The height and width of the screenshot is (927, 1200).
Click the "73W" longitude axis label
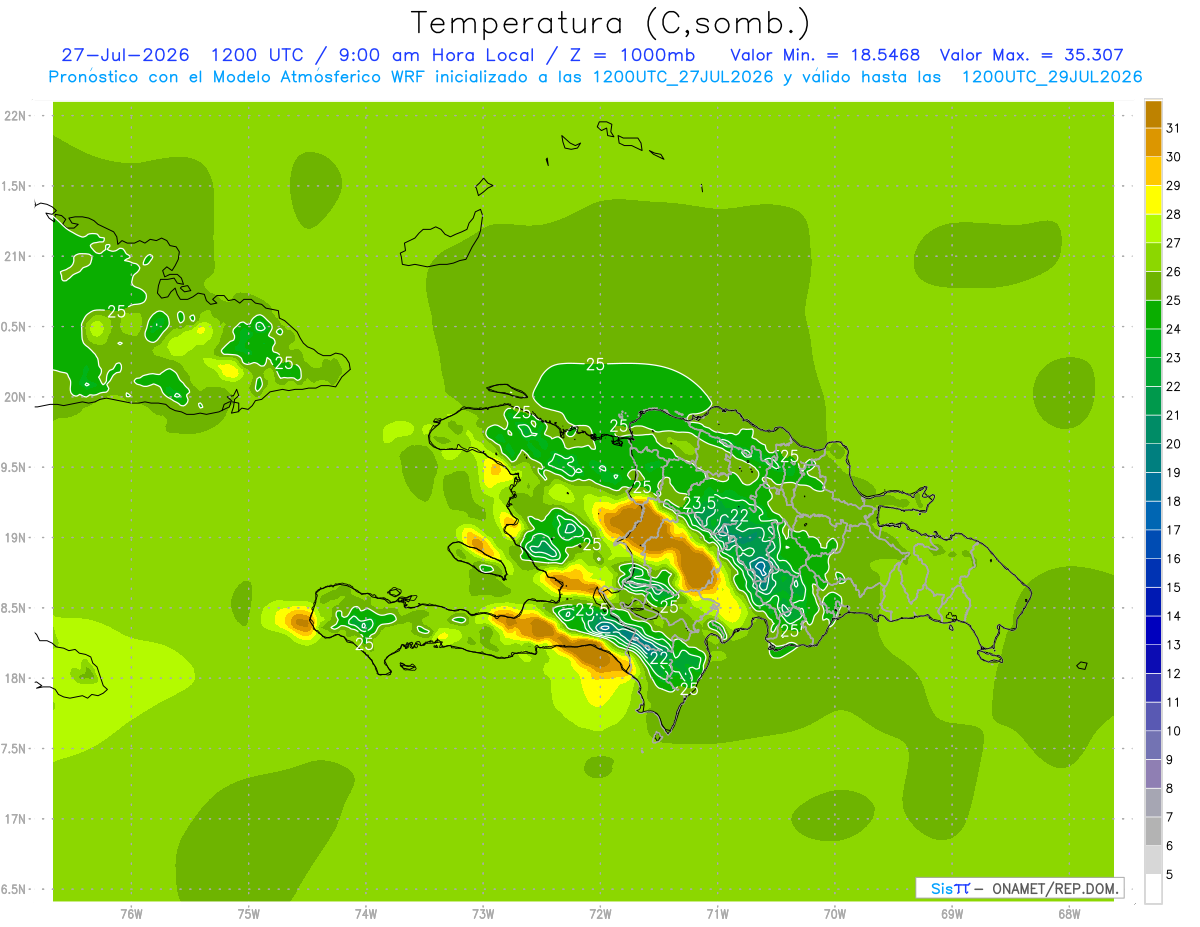tap(483, 914)
